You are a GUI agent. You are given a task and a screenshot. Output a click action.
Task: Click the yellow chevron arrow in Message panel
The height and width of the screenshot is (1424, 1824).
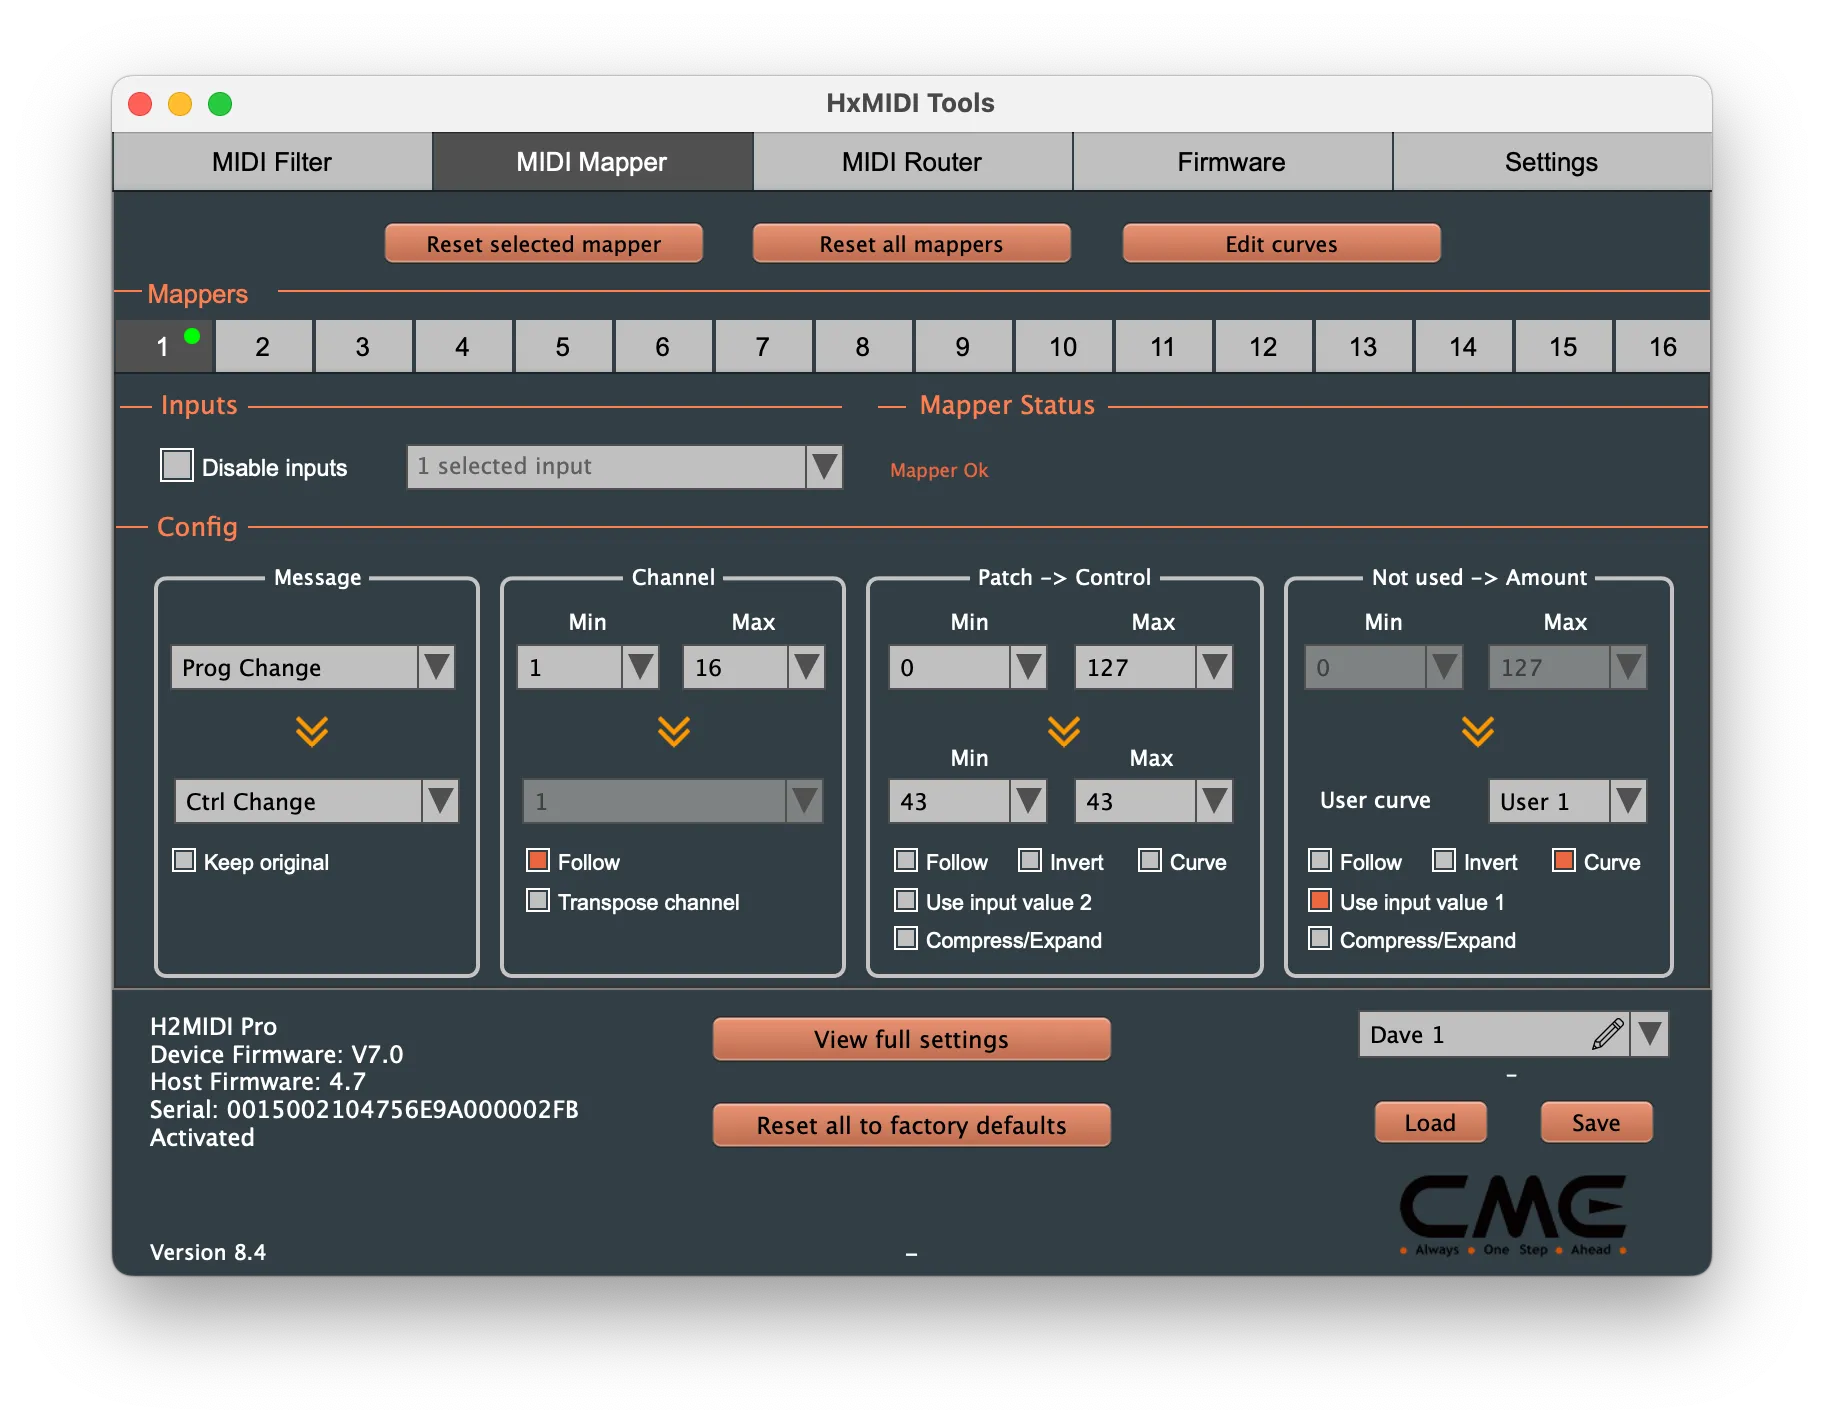point(313,731)
